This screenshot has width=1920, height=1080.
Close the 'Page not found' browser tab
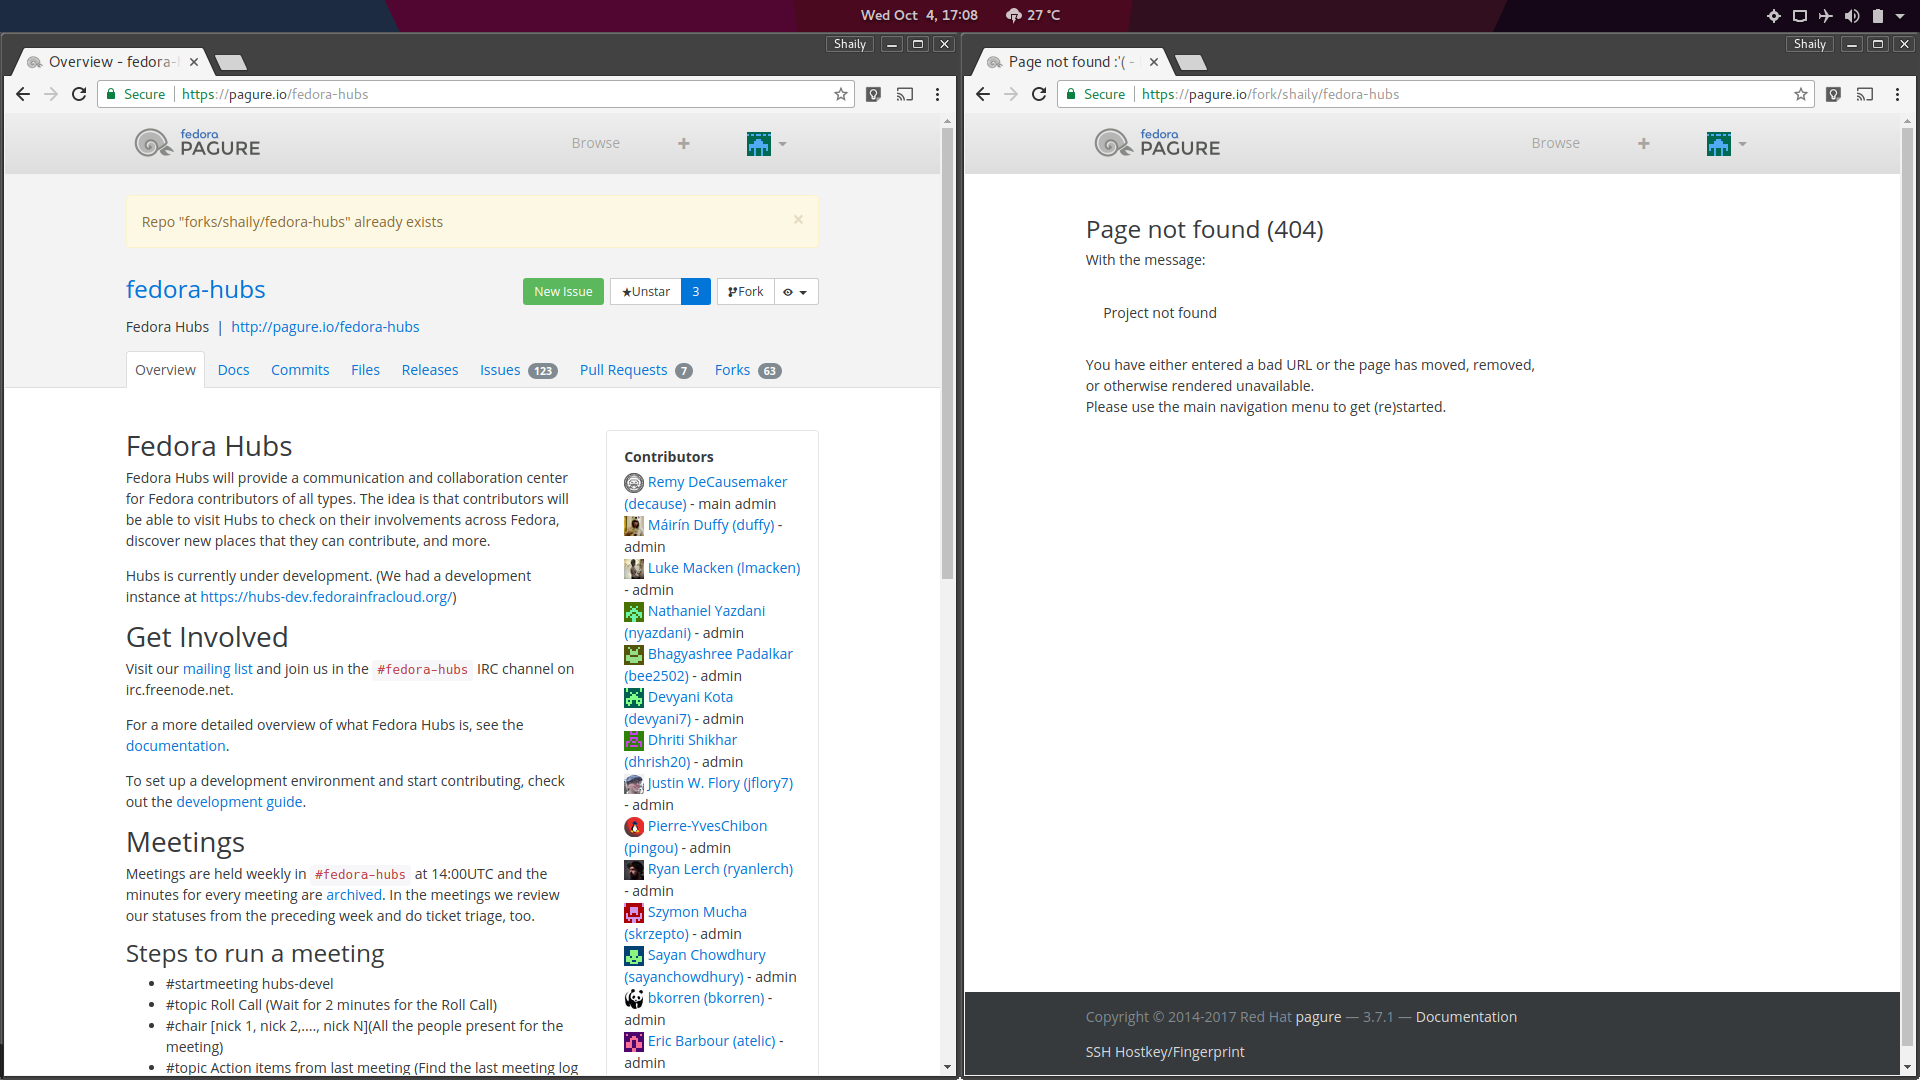point(1154,62)
